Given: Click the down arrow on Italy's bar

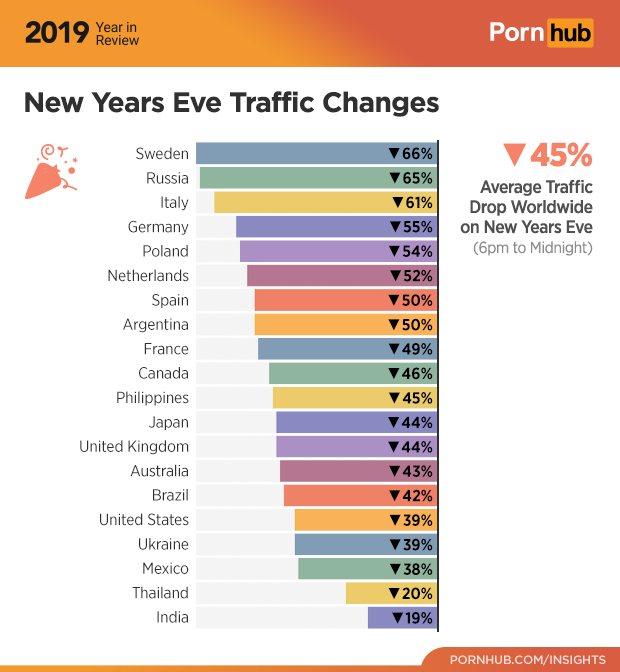Looking at the screenshot, I should point(397,203).
